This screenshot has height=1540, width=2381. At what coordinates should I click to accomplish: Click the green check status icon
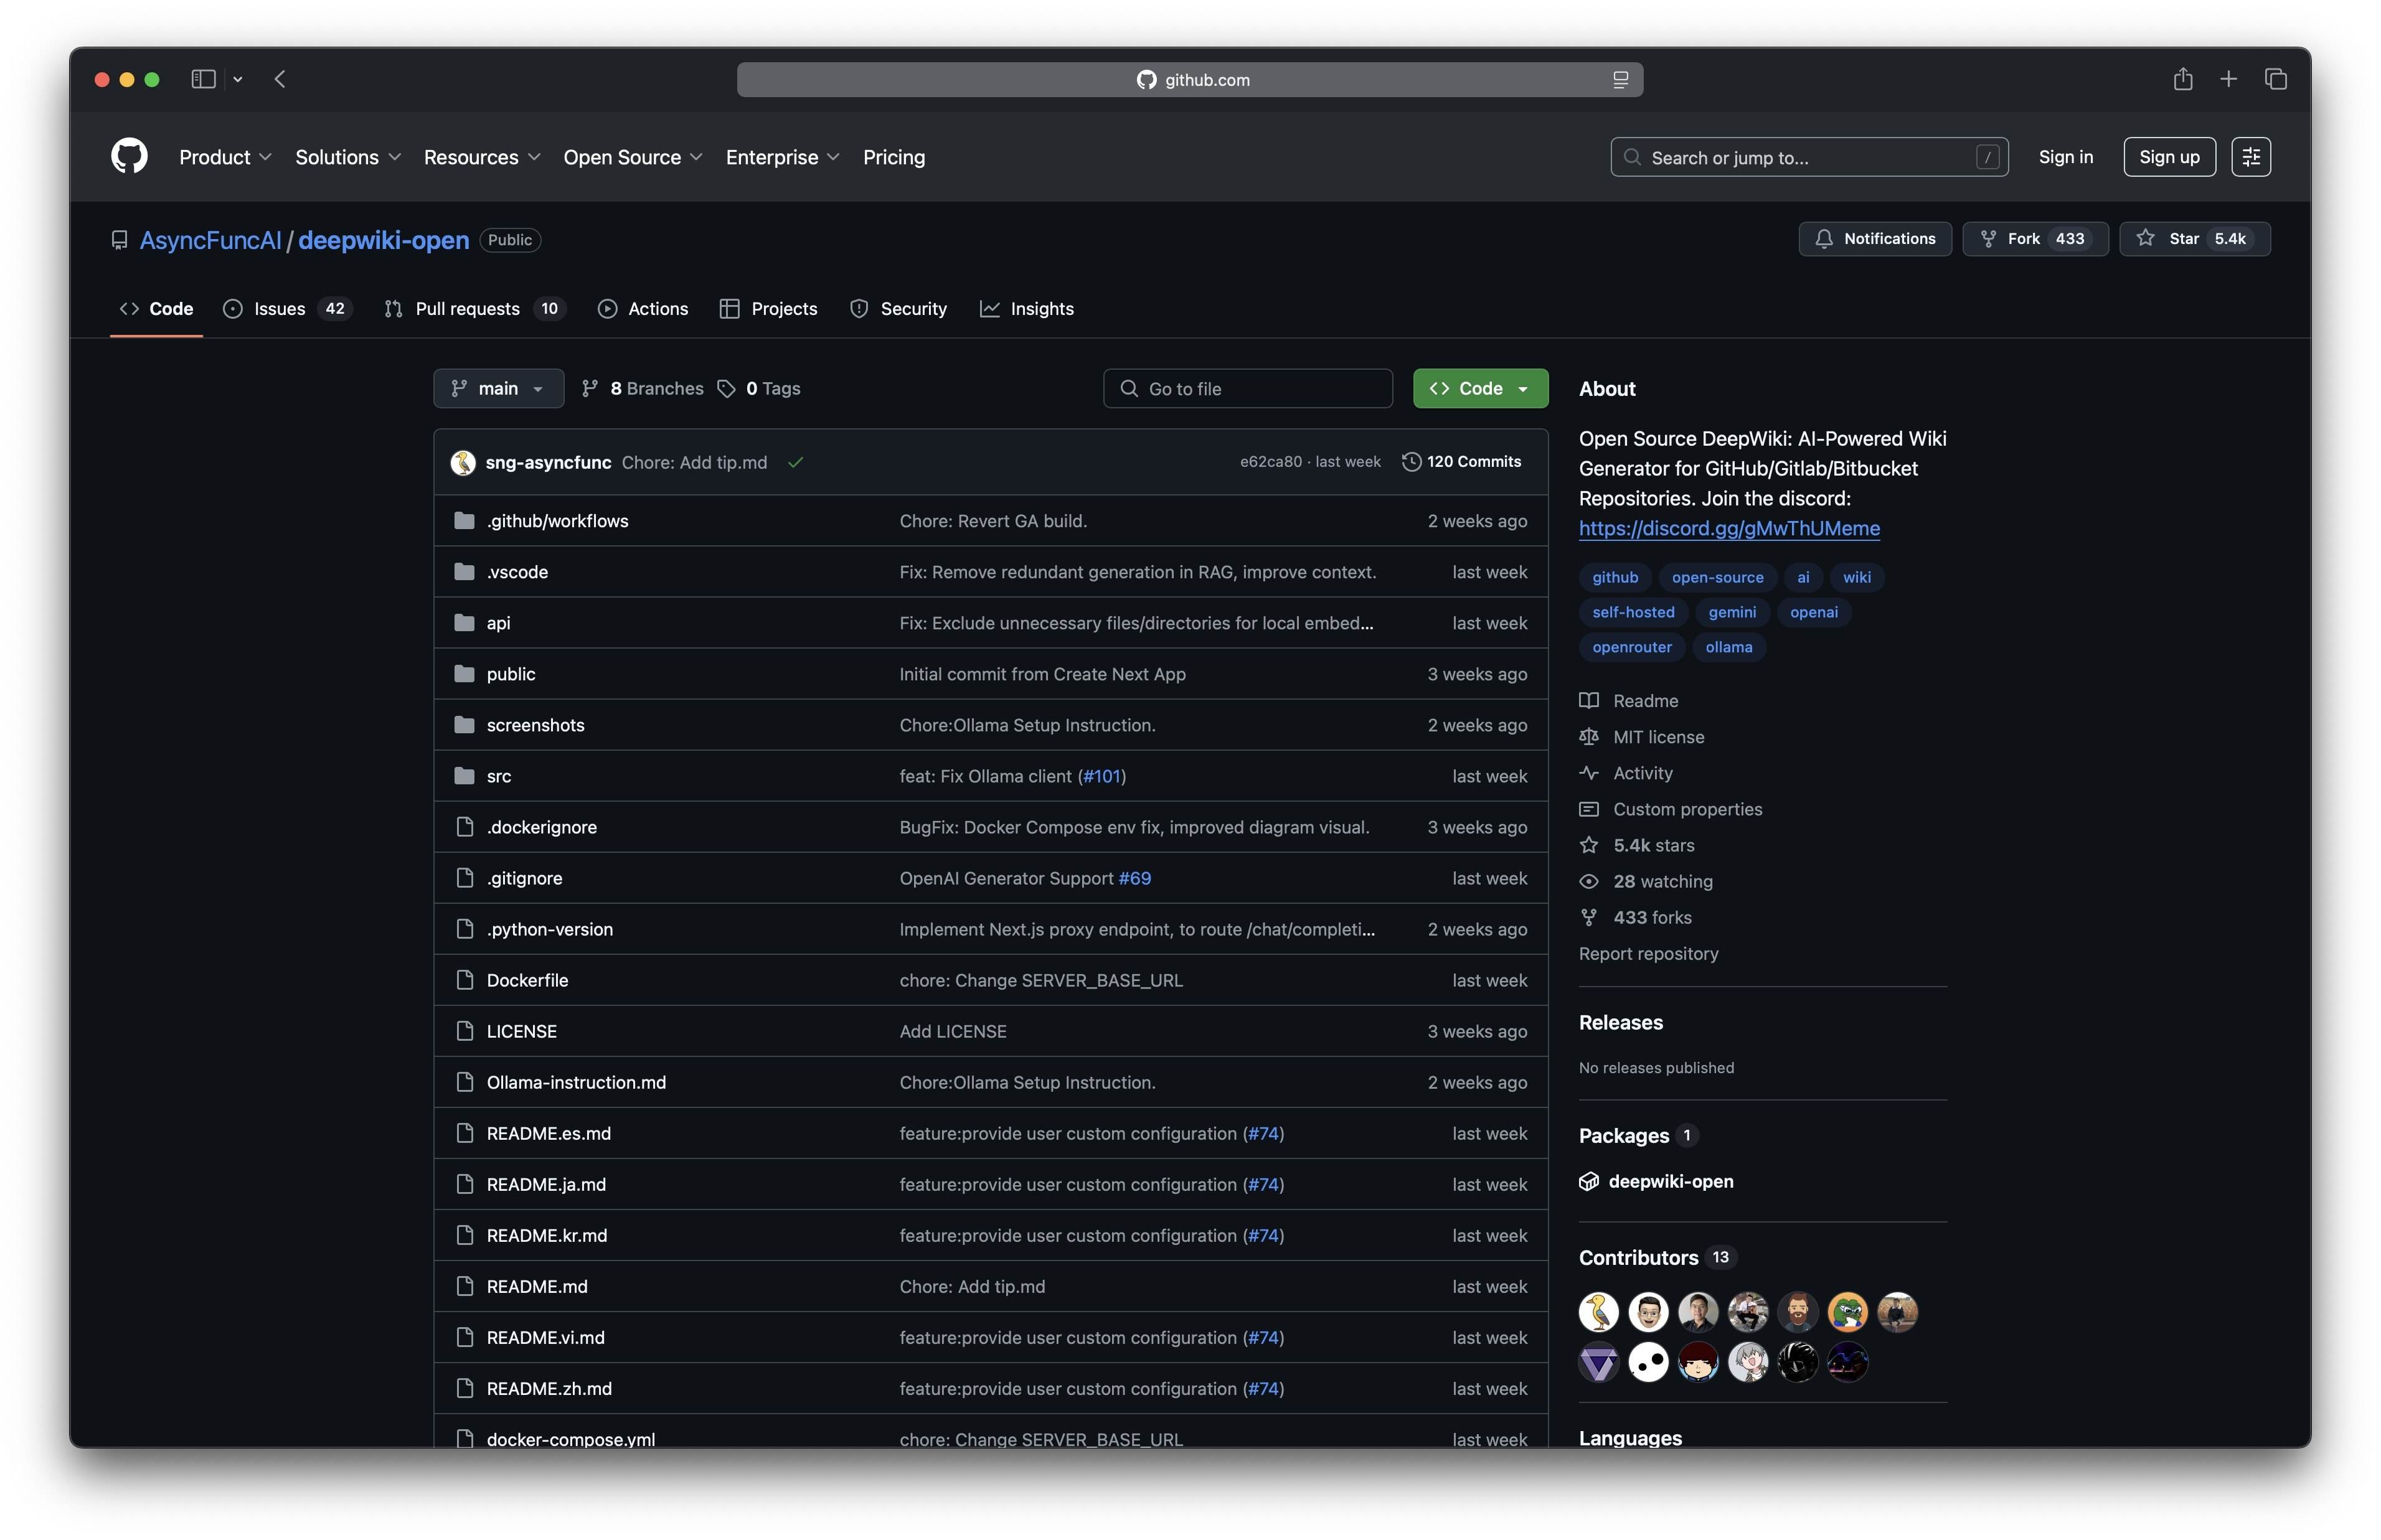click(x=795, y=462)
